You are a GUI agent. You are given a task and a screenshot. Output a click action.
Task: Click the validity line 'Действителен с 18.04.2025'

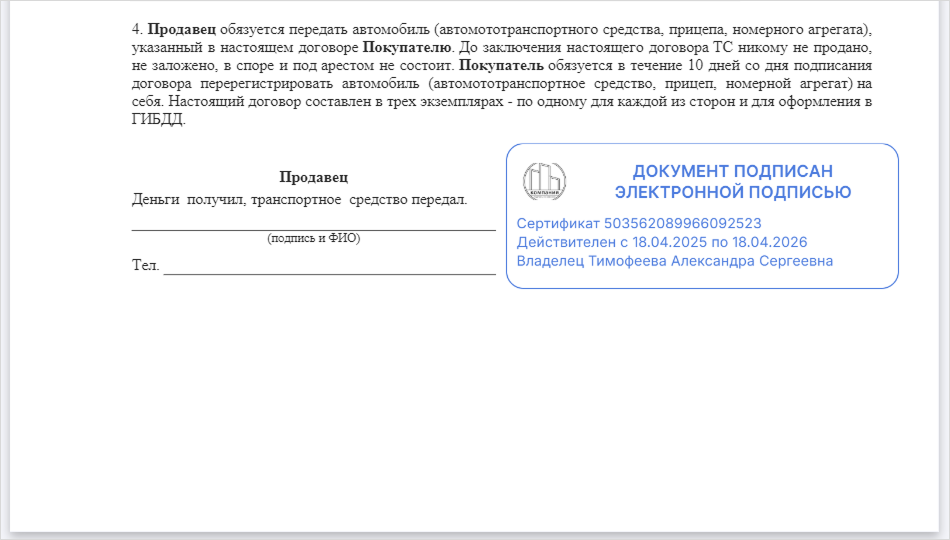point(662,242)
